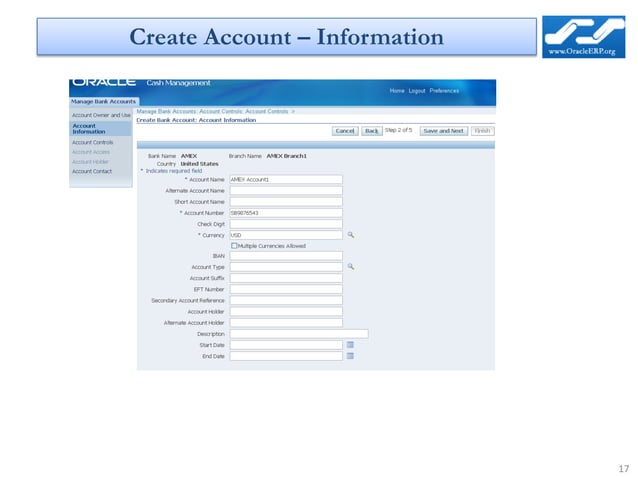This screenshot has height=478, width=638.
Task: Follow the Manage Bank Accounts breadcrumb link
Action: pyautogui.click(x=166, y=111)
